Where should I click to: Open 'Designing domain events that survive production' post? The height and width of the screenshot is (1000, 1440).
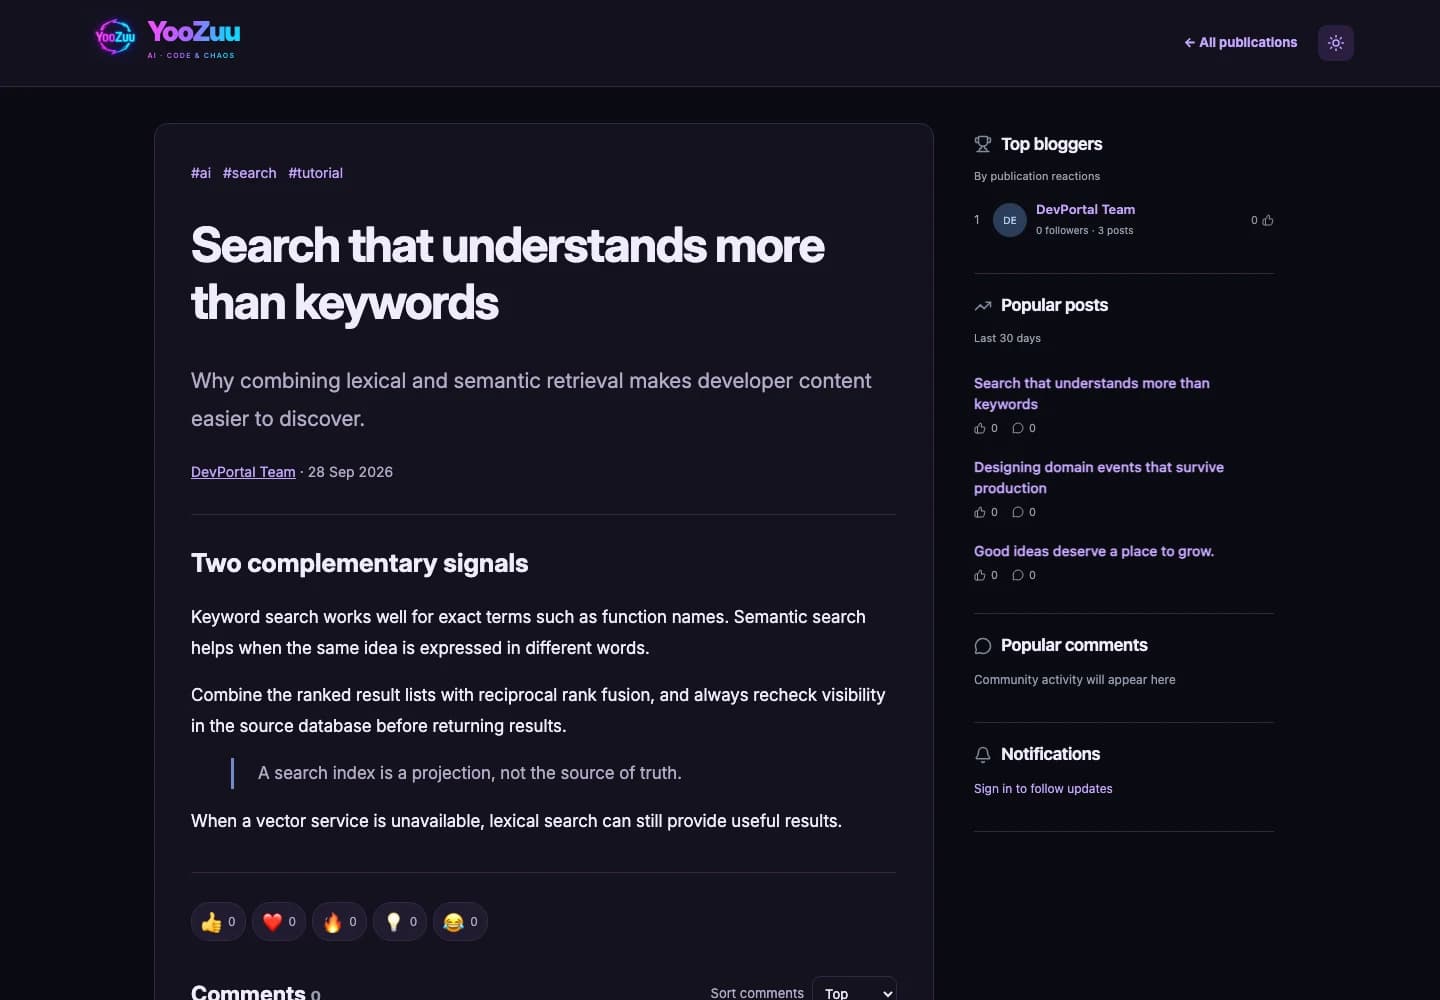click(x=1099, y=477)
